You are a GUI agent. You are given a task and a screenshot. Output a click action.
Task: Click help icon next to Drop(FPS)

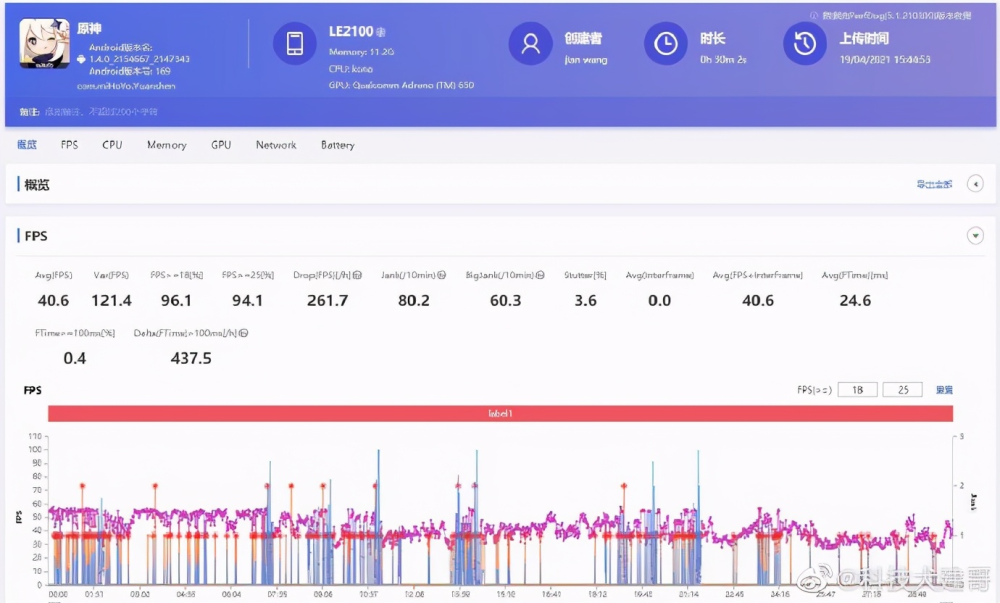[357, 275]
